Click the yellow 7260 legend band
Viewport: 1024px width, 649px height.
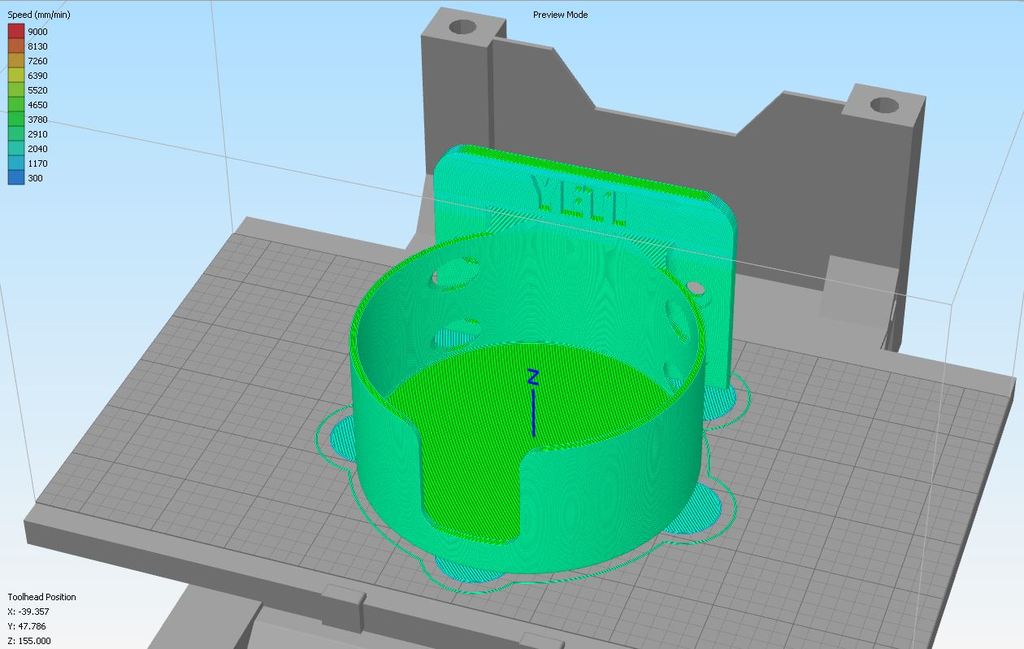click(x=15, y=60)
